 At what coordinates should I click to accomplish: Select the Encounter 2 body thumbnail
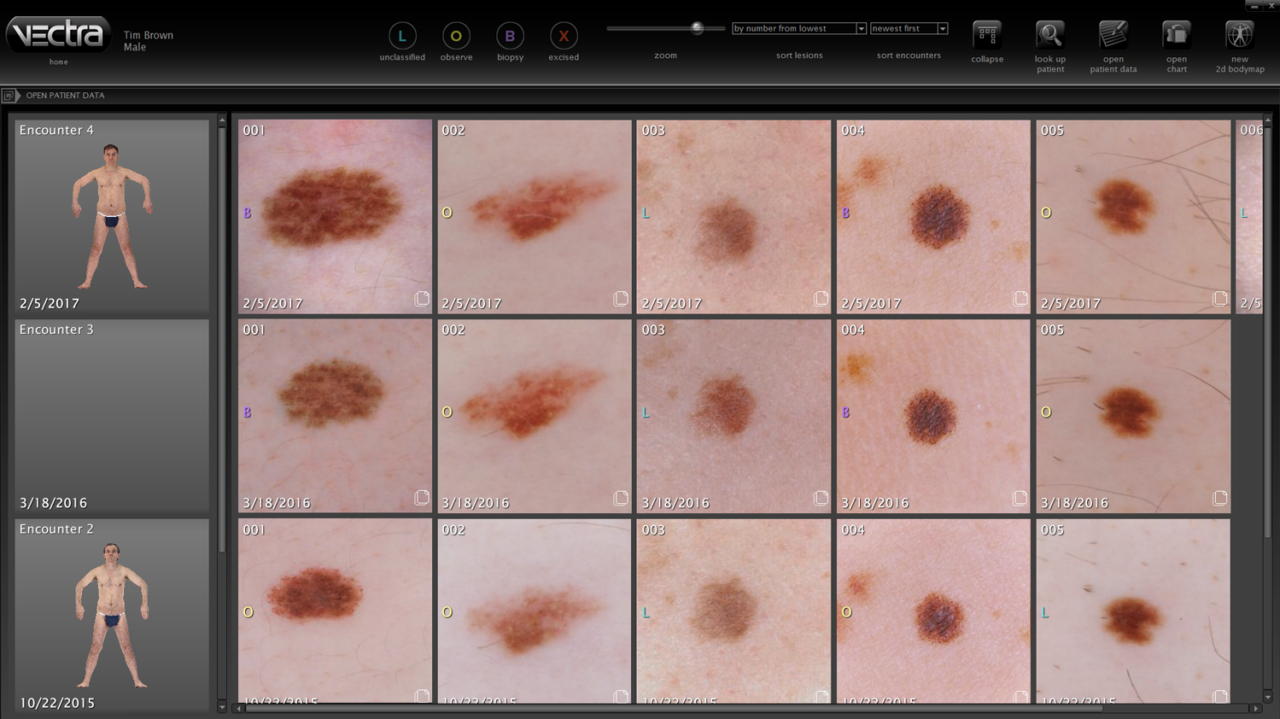click(111, 615)
